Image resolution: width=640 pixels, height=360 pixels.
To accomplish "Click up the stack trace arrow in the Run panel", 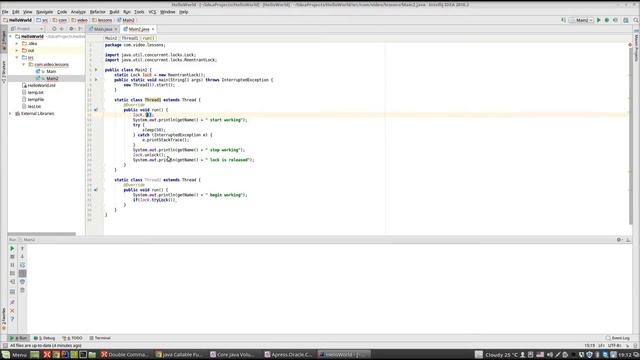I will pyautogui.click(x=22, y=248).
